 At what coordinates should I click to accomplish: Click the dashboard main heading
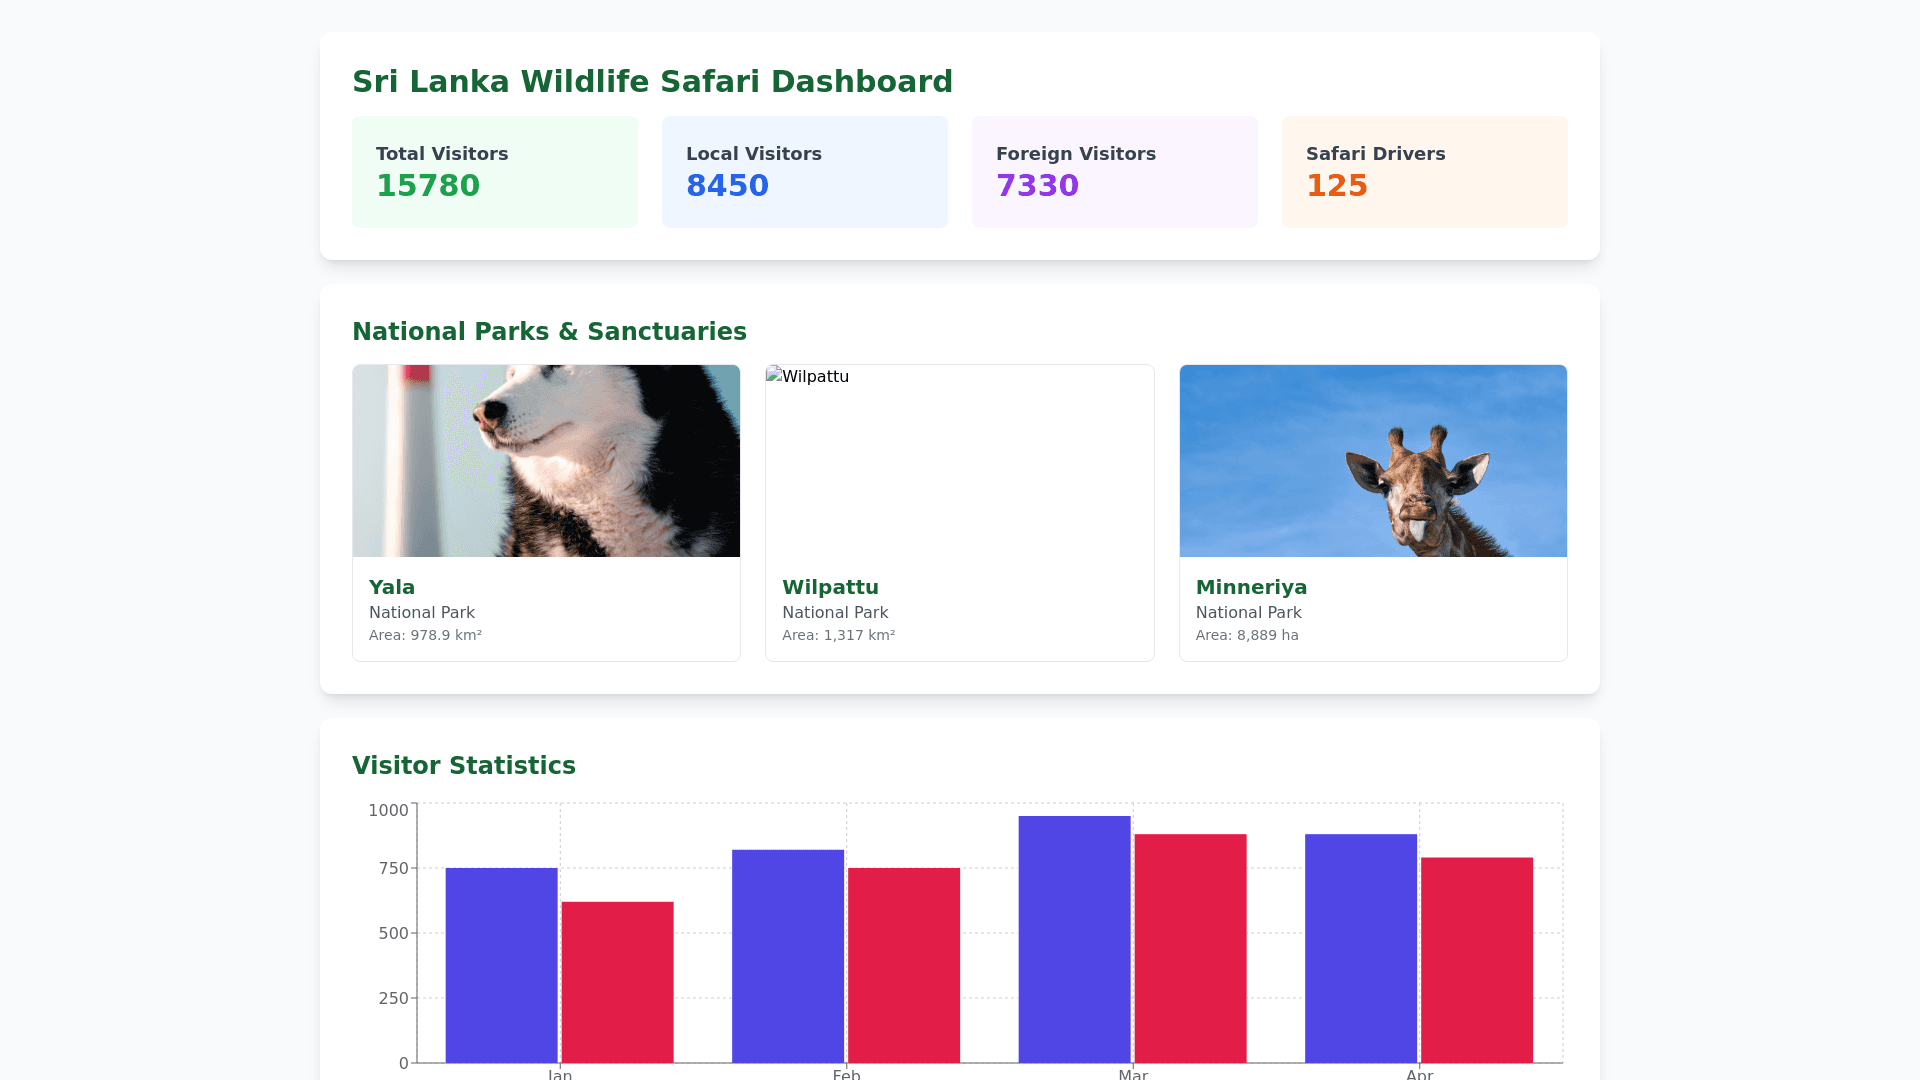click(x=652, y=81)
